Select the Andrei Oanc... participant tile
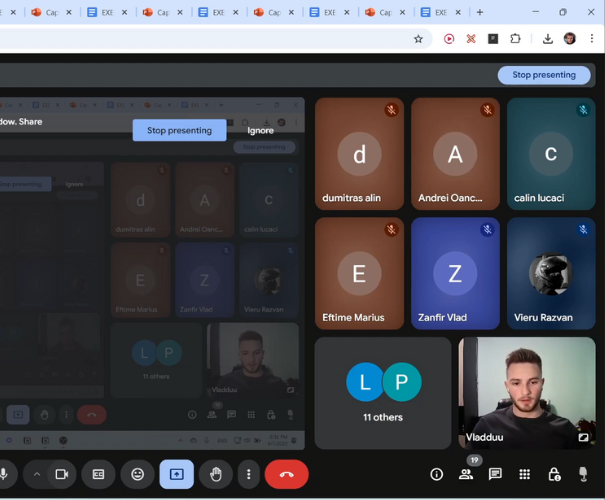This screenshot has height=500, width=605. coord(455,154)
